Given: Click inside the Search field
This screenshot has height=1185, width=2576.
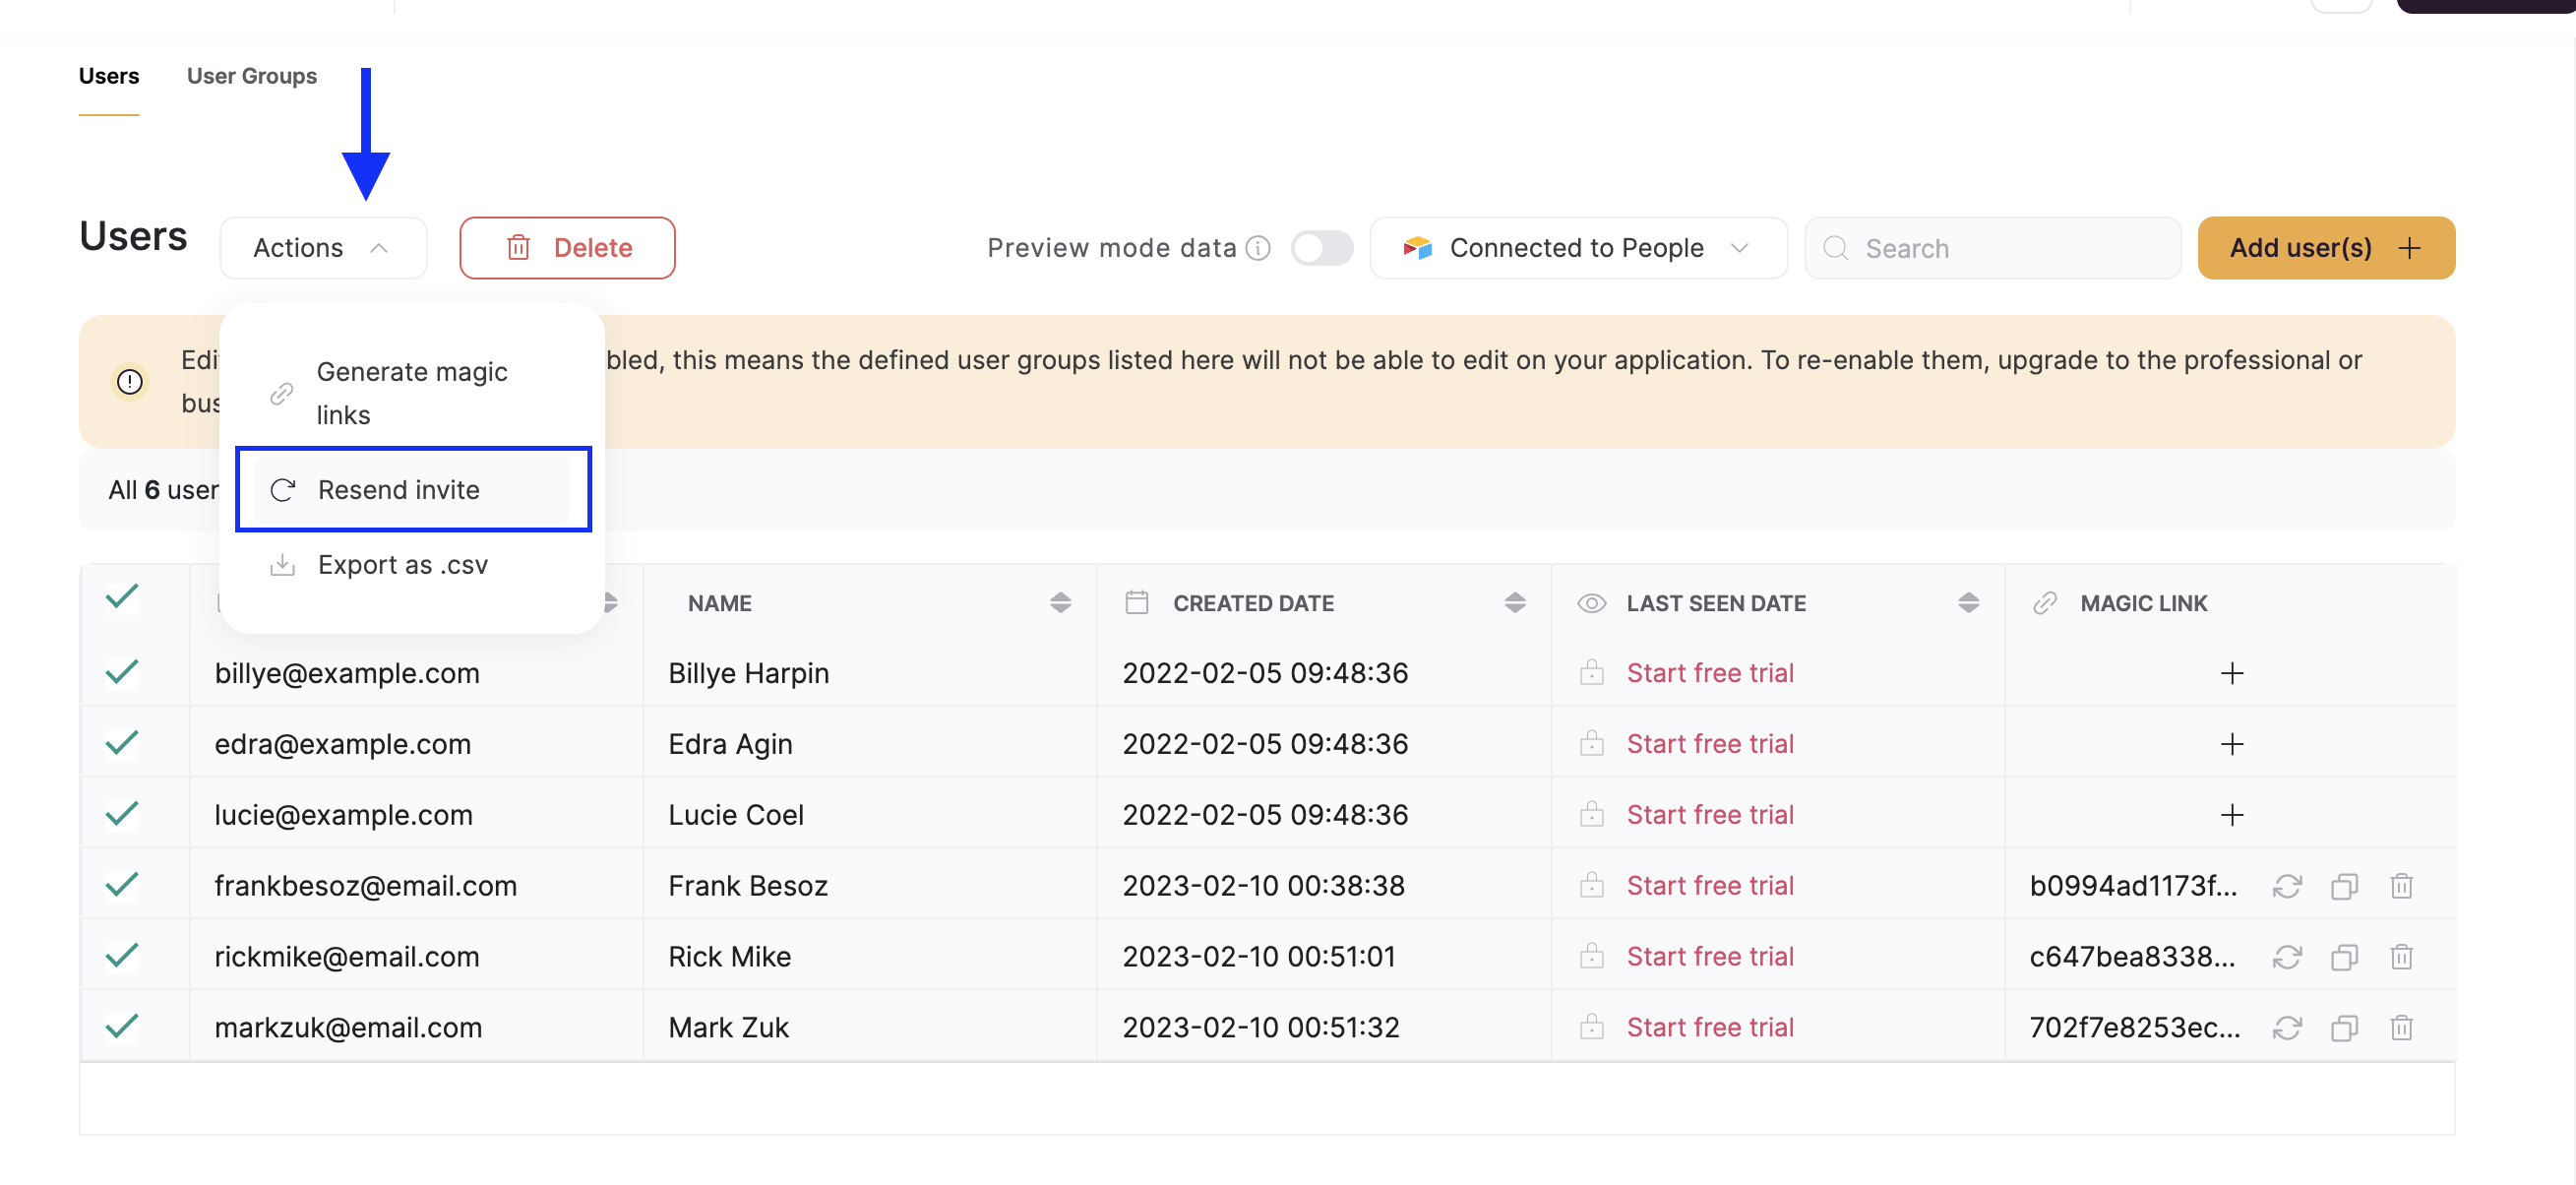Looking at the screenshot, I should point(1990,248).
